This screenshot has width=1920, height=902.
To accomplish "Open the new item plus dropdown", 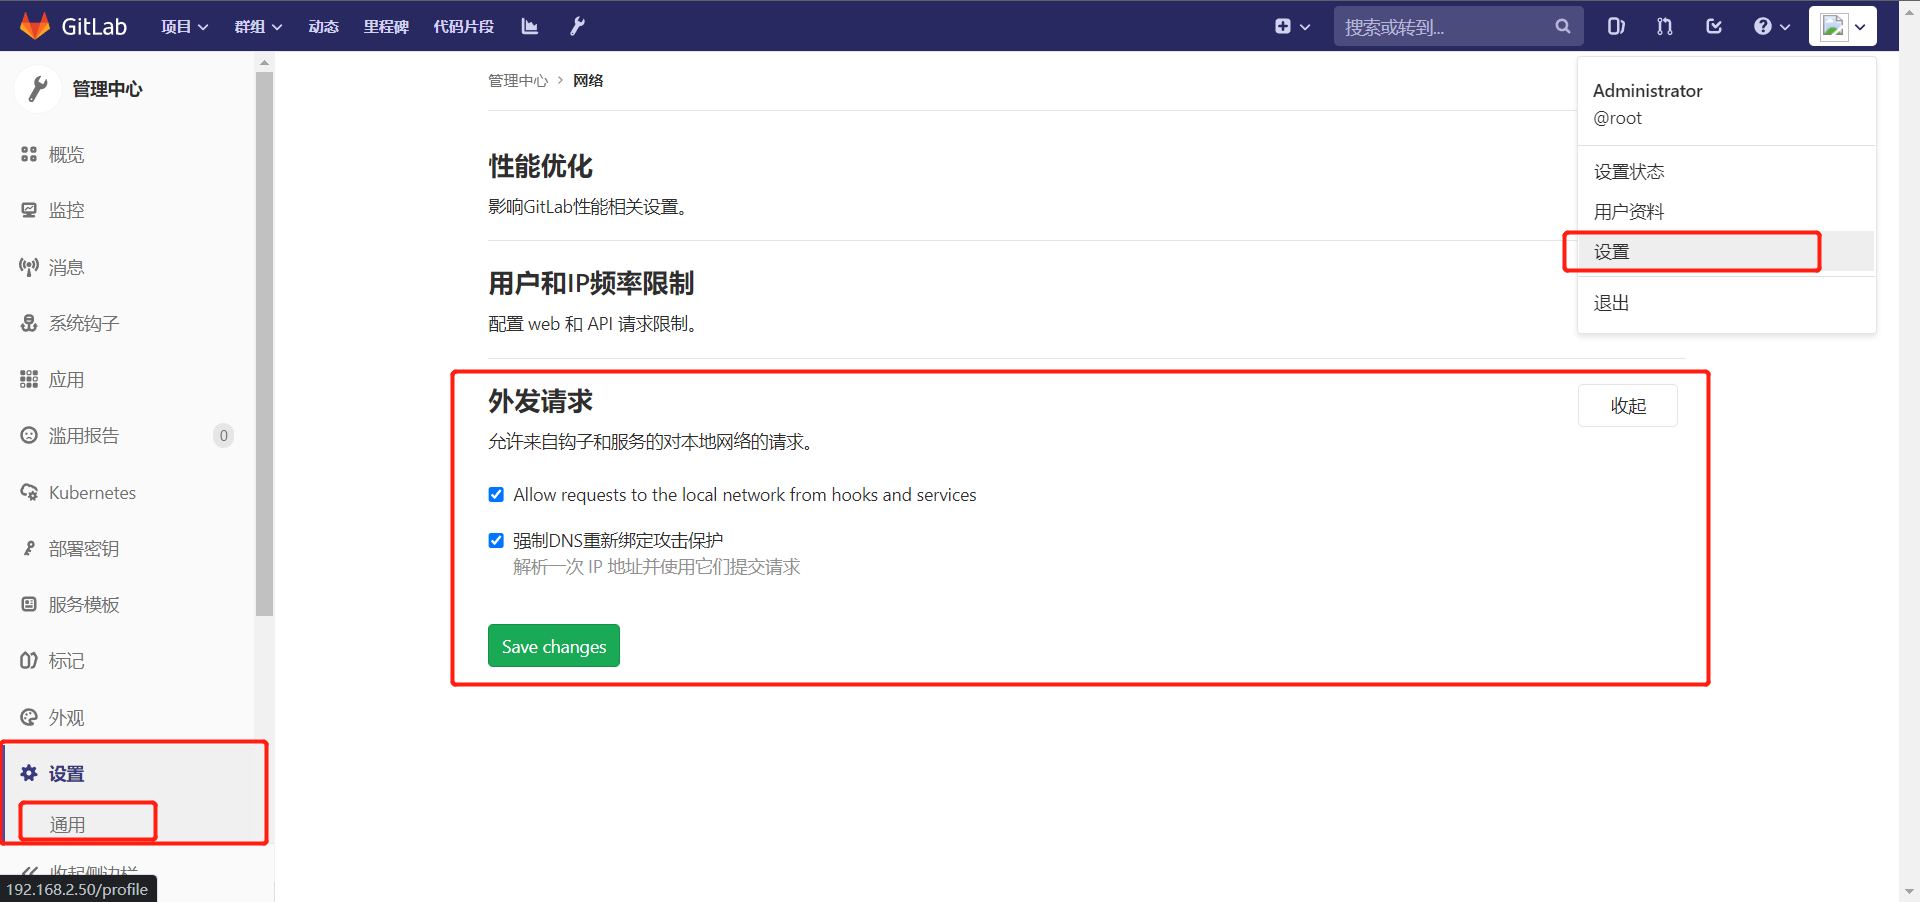I will (1292, 26).
